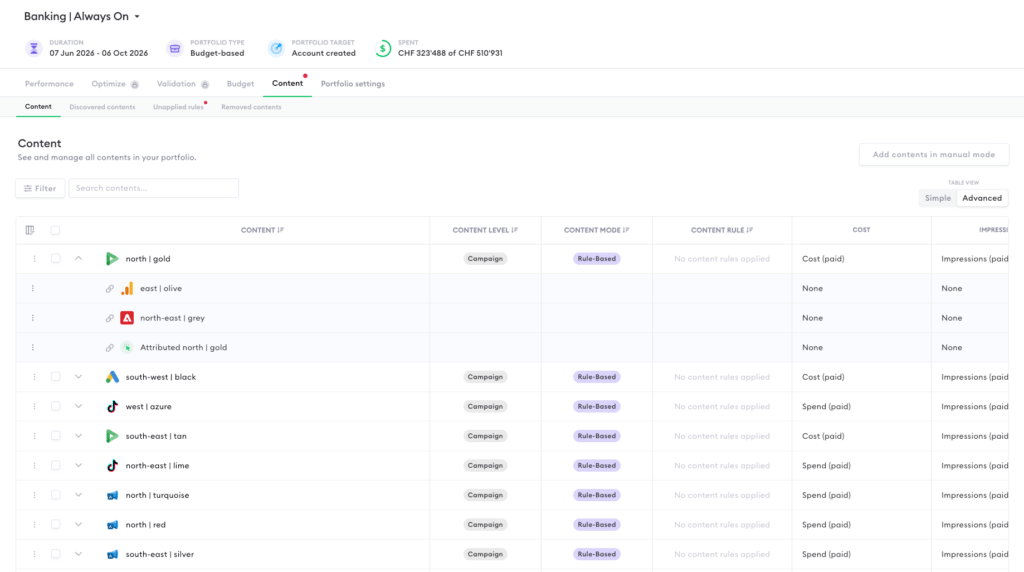The height and width of the screenshot is (572, 1024).
Task: Collapse the north | gold row
Action: click(78, 259)
